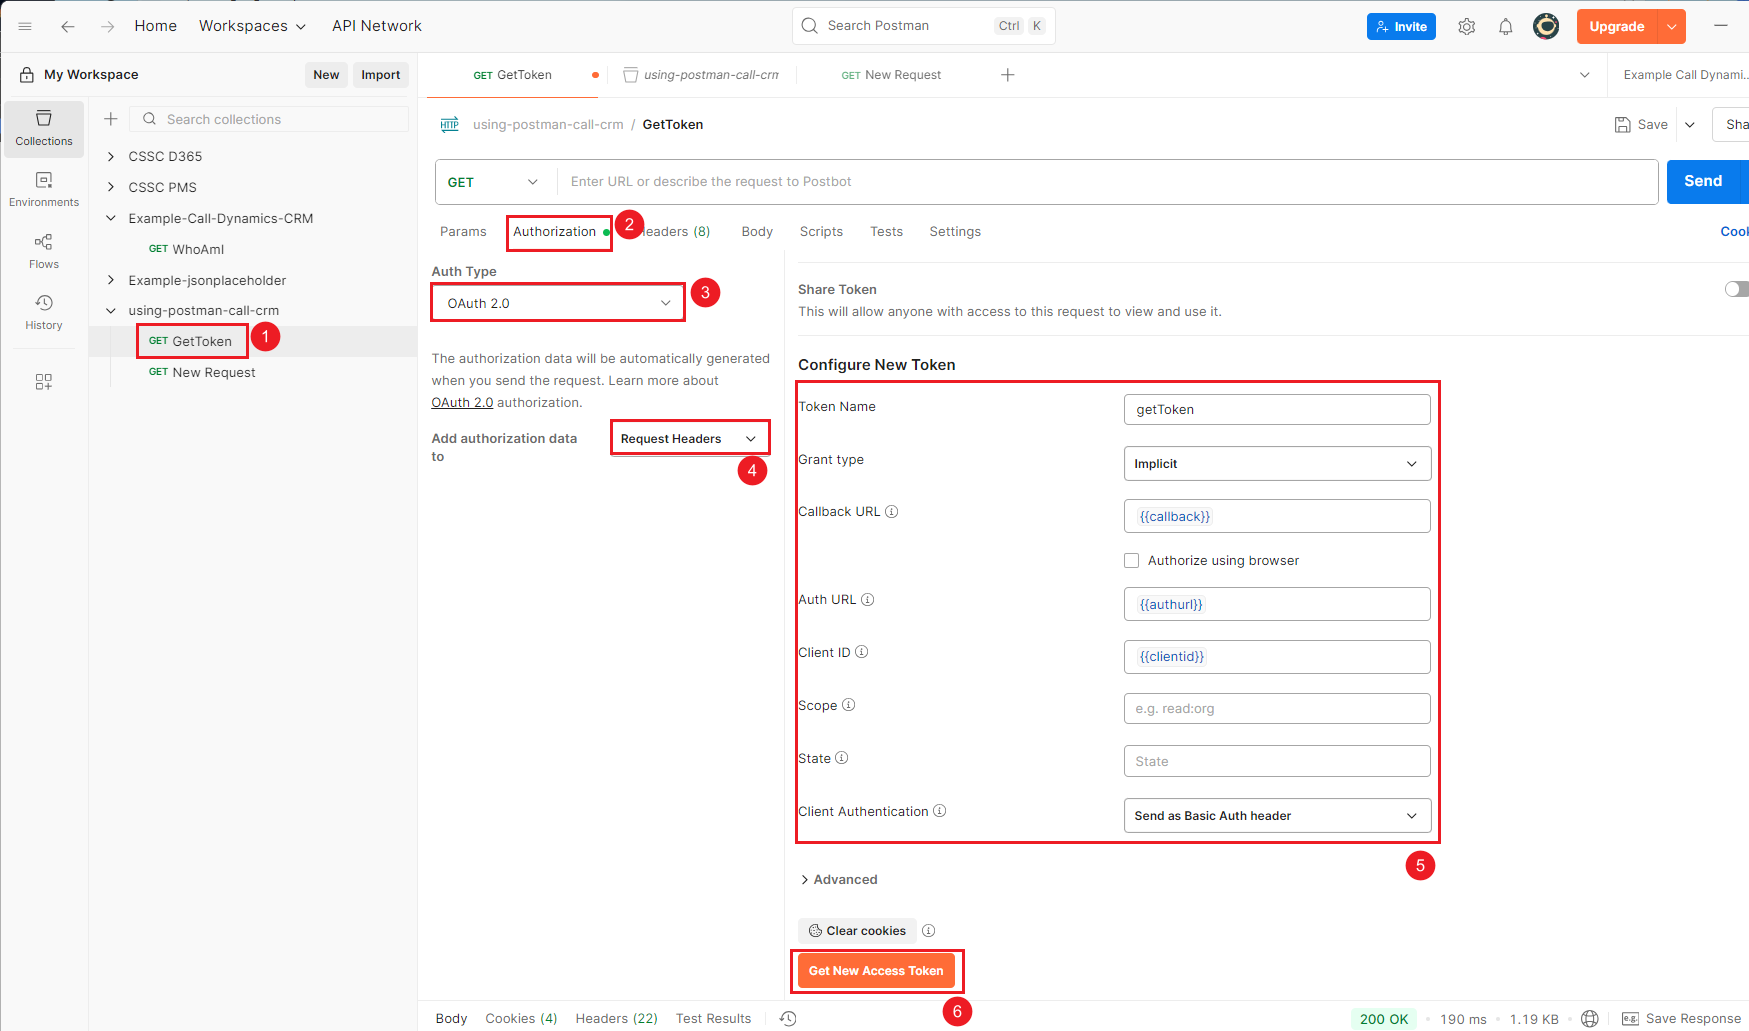
Task: Click info icon next to Clear cookies
Action: coord(929,931)
